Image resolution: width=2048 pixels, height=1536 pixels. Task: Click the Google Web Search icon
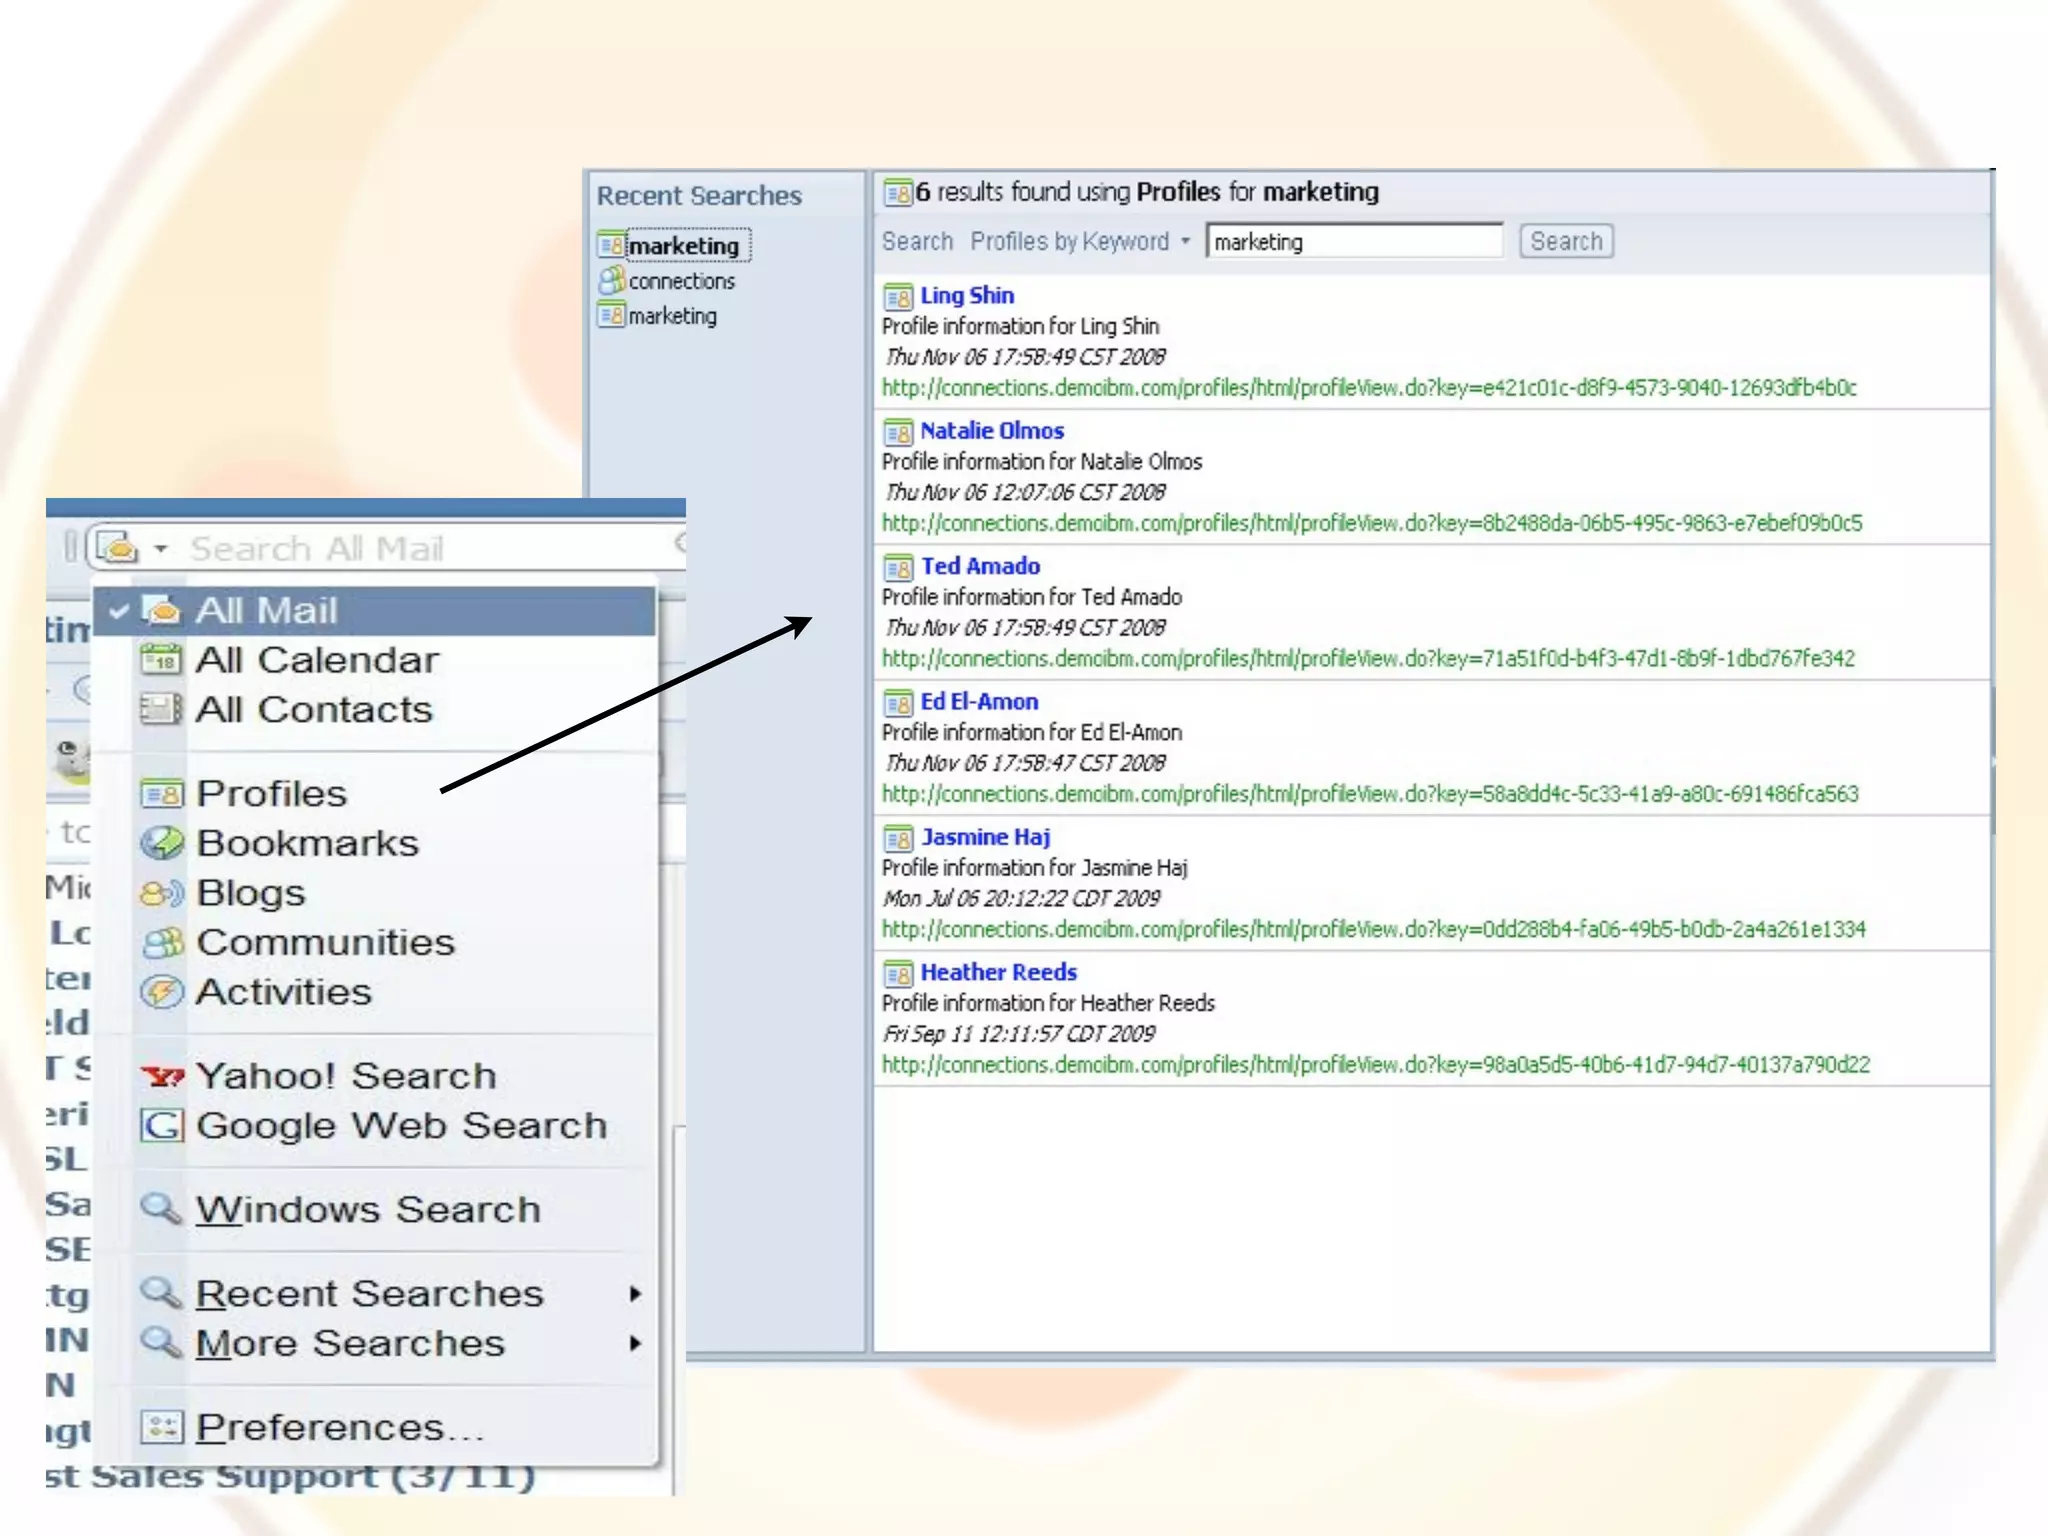(161, 1126)
